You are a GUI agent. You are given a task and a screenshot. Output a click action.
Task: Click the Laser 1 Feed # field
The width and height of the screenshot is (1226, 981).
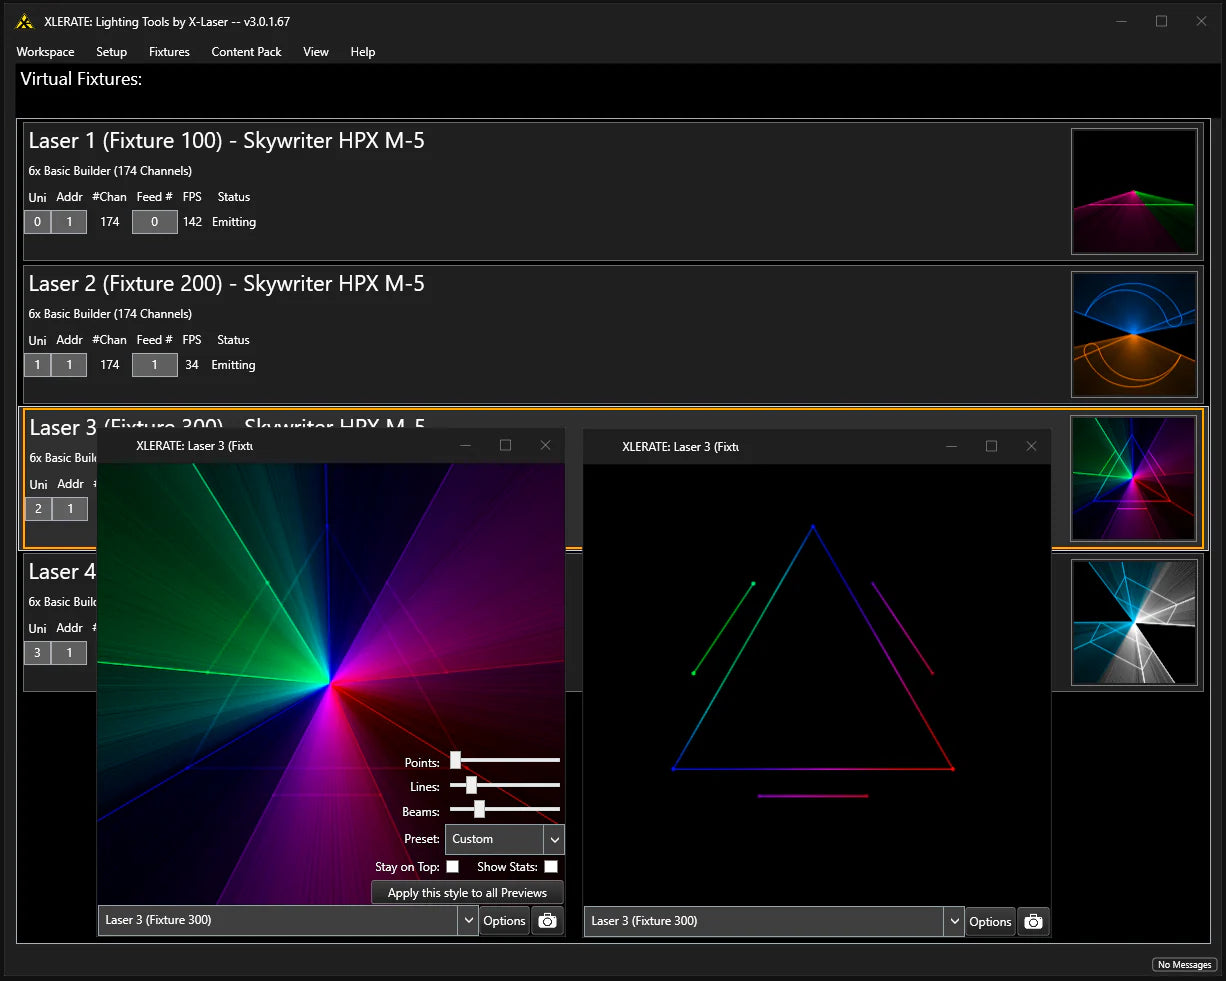pyautogui.click(x=154, y=222)
